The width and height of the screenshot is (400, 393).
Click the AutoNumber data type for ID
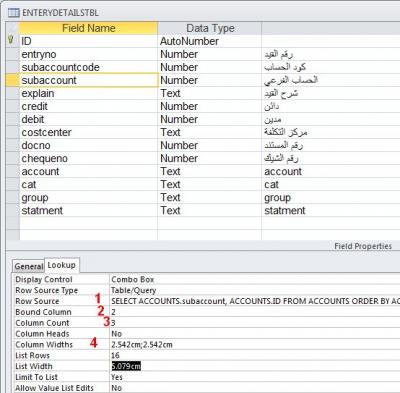pyautogui.click(x=210, y=41)
